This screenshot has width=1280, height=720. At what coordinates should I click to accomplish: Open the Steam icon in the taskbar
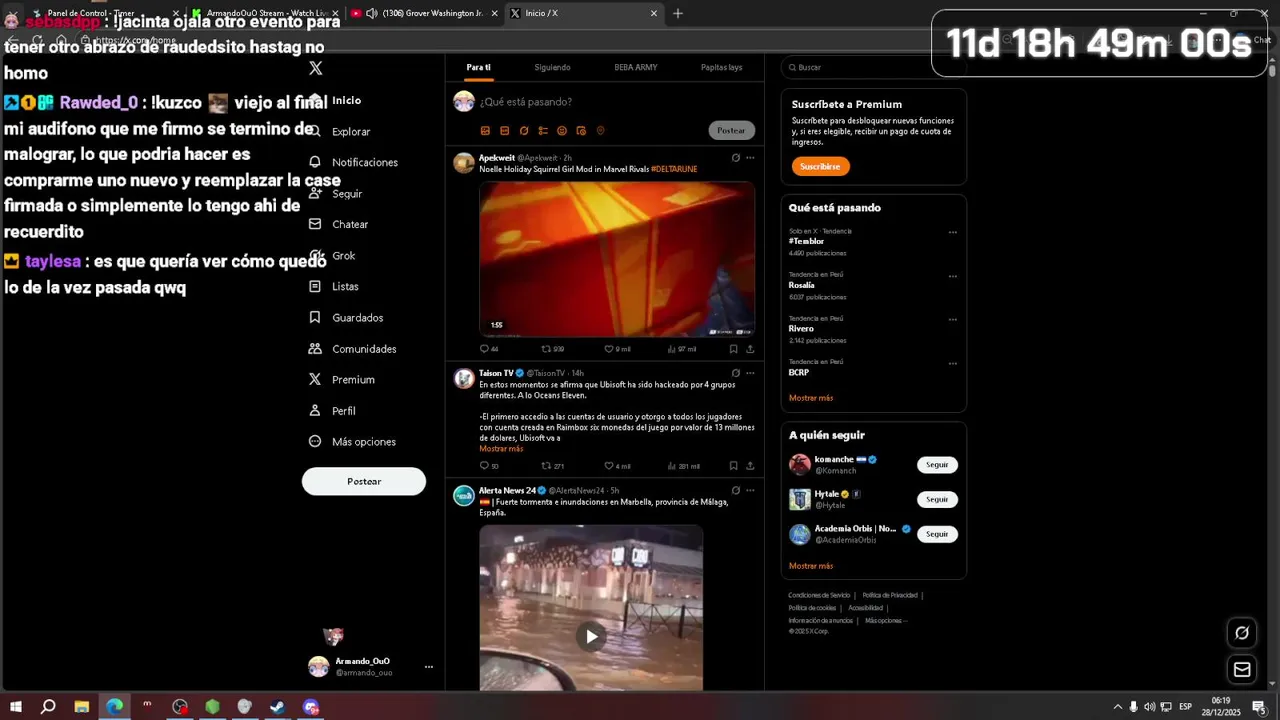(278, 706)
